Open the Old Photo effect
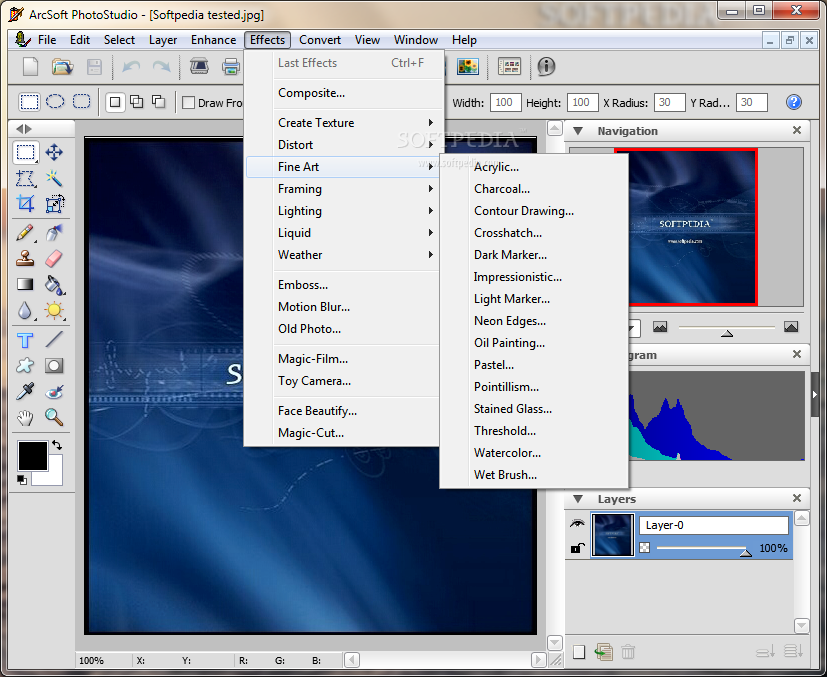 pyautogui.click(x=342, y=329)
